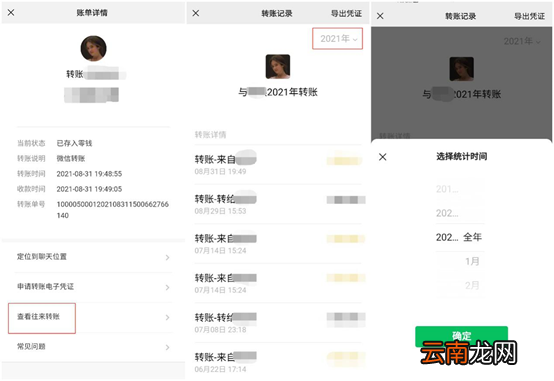
Task: Tap the 转账时间 value 2021-08-31 19:48:55
Action: [x=89, y=174]
